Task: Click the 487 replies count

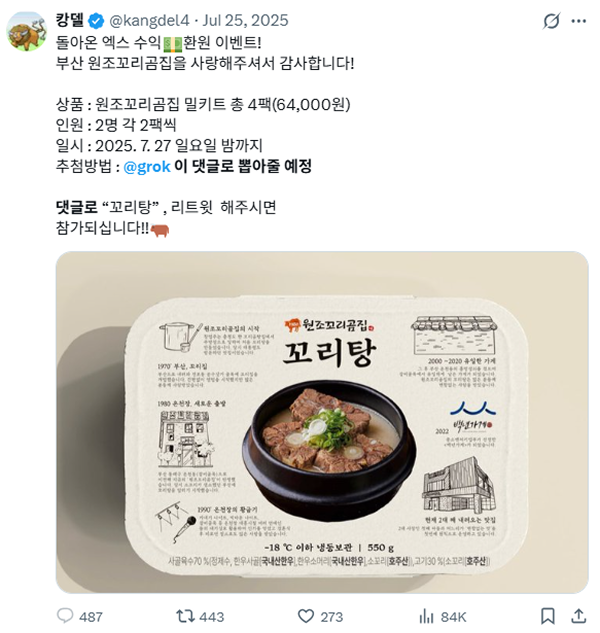Action: coord(91,617)
